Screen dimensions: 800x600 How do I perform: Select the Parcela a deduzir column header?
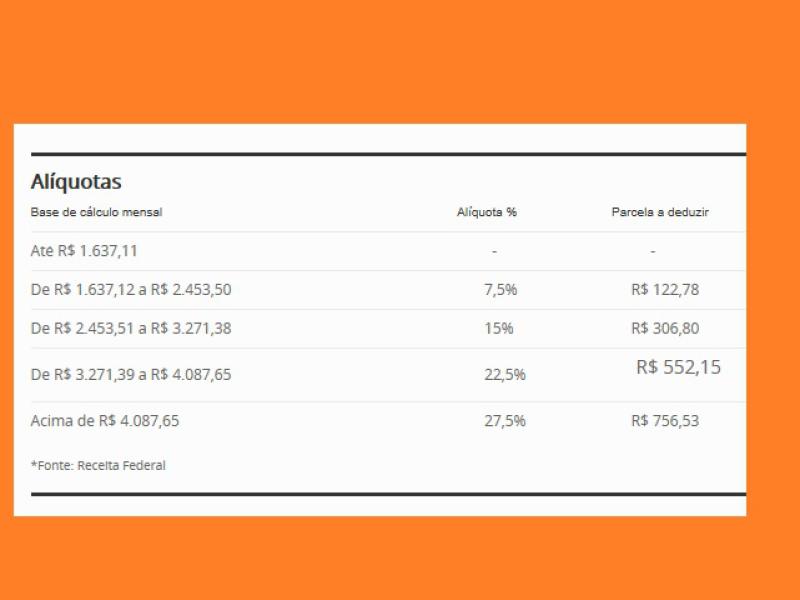[x=660, y=212]
